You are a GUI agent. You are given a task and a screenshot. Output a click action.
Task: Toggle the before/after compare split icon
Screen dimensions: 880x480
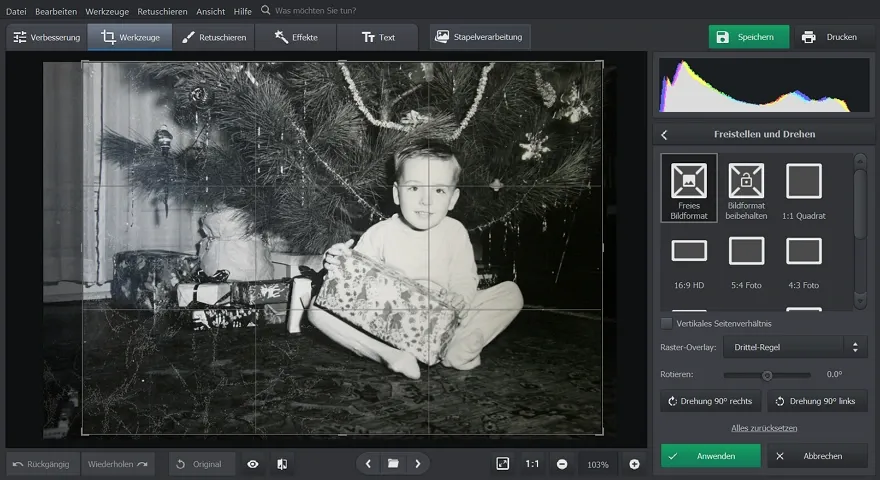pyautogui.click(x=282, y=464)
